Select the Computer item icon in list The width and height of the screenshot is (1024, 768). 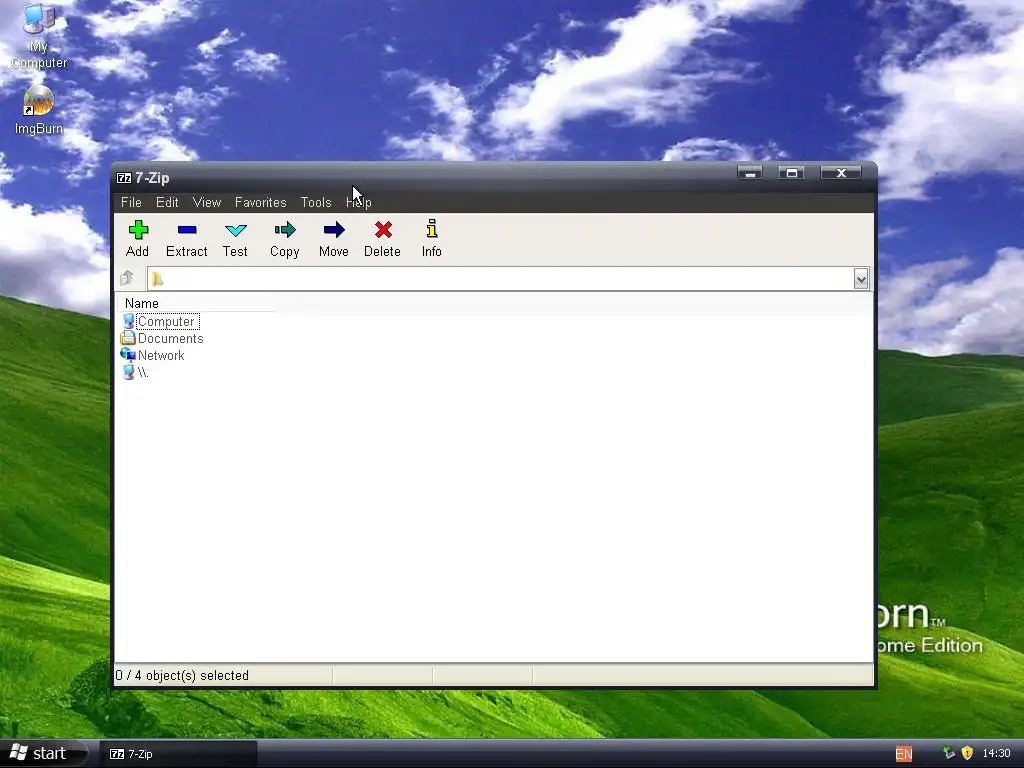tap(128, 321)
